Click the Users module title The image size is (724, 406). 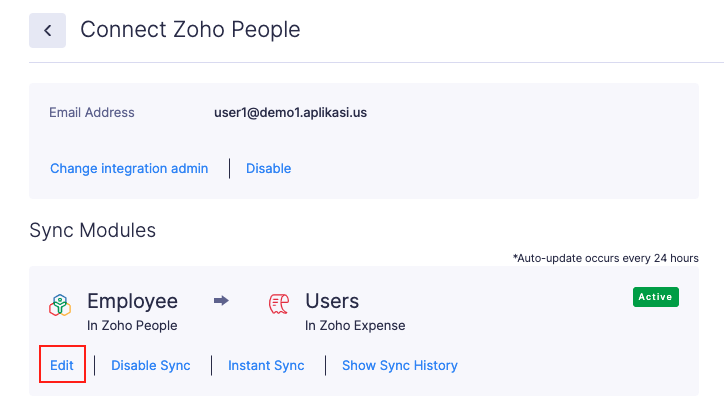332,301
